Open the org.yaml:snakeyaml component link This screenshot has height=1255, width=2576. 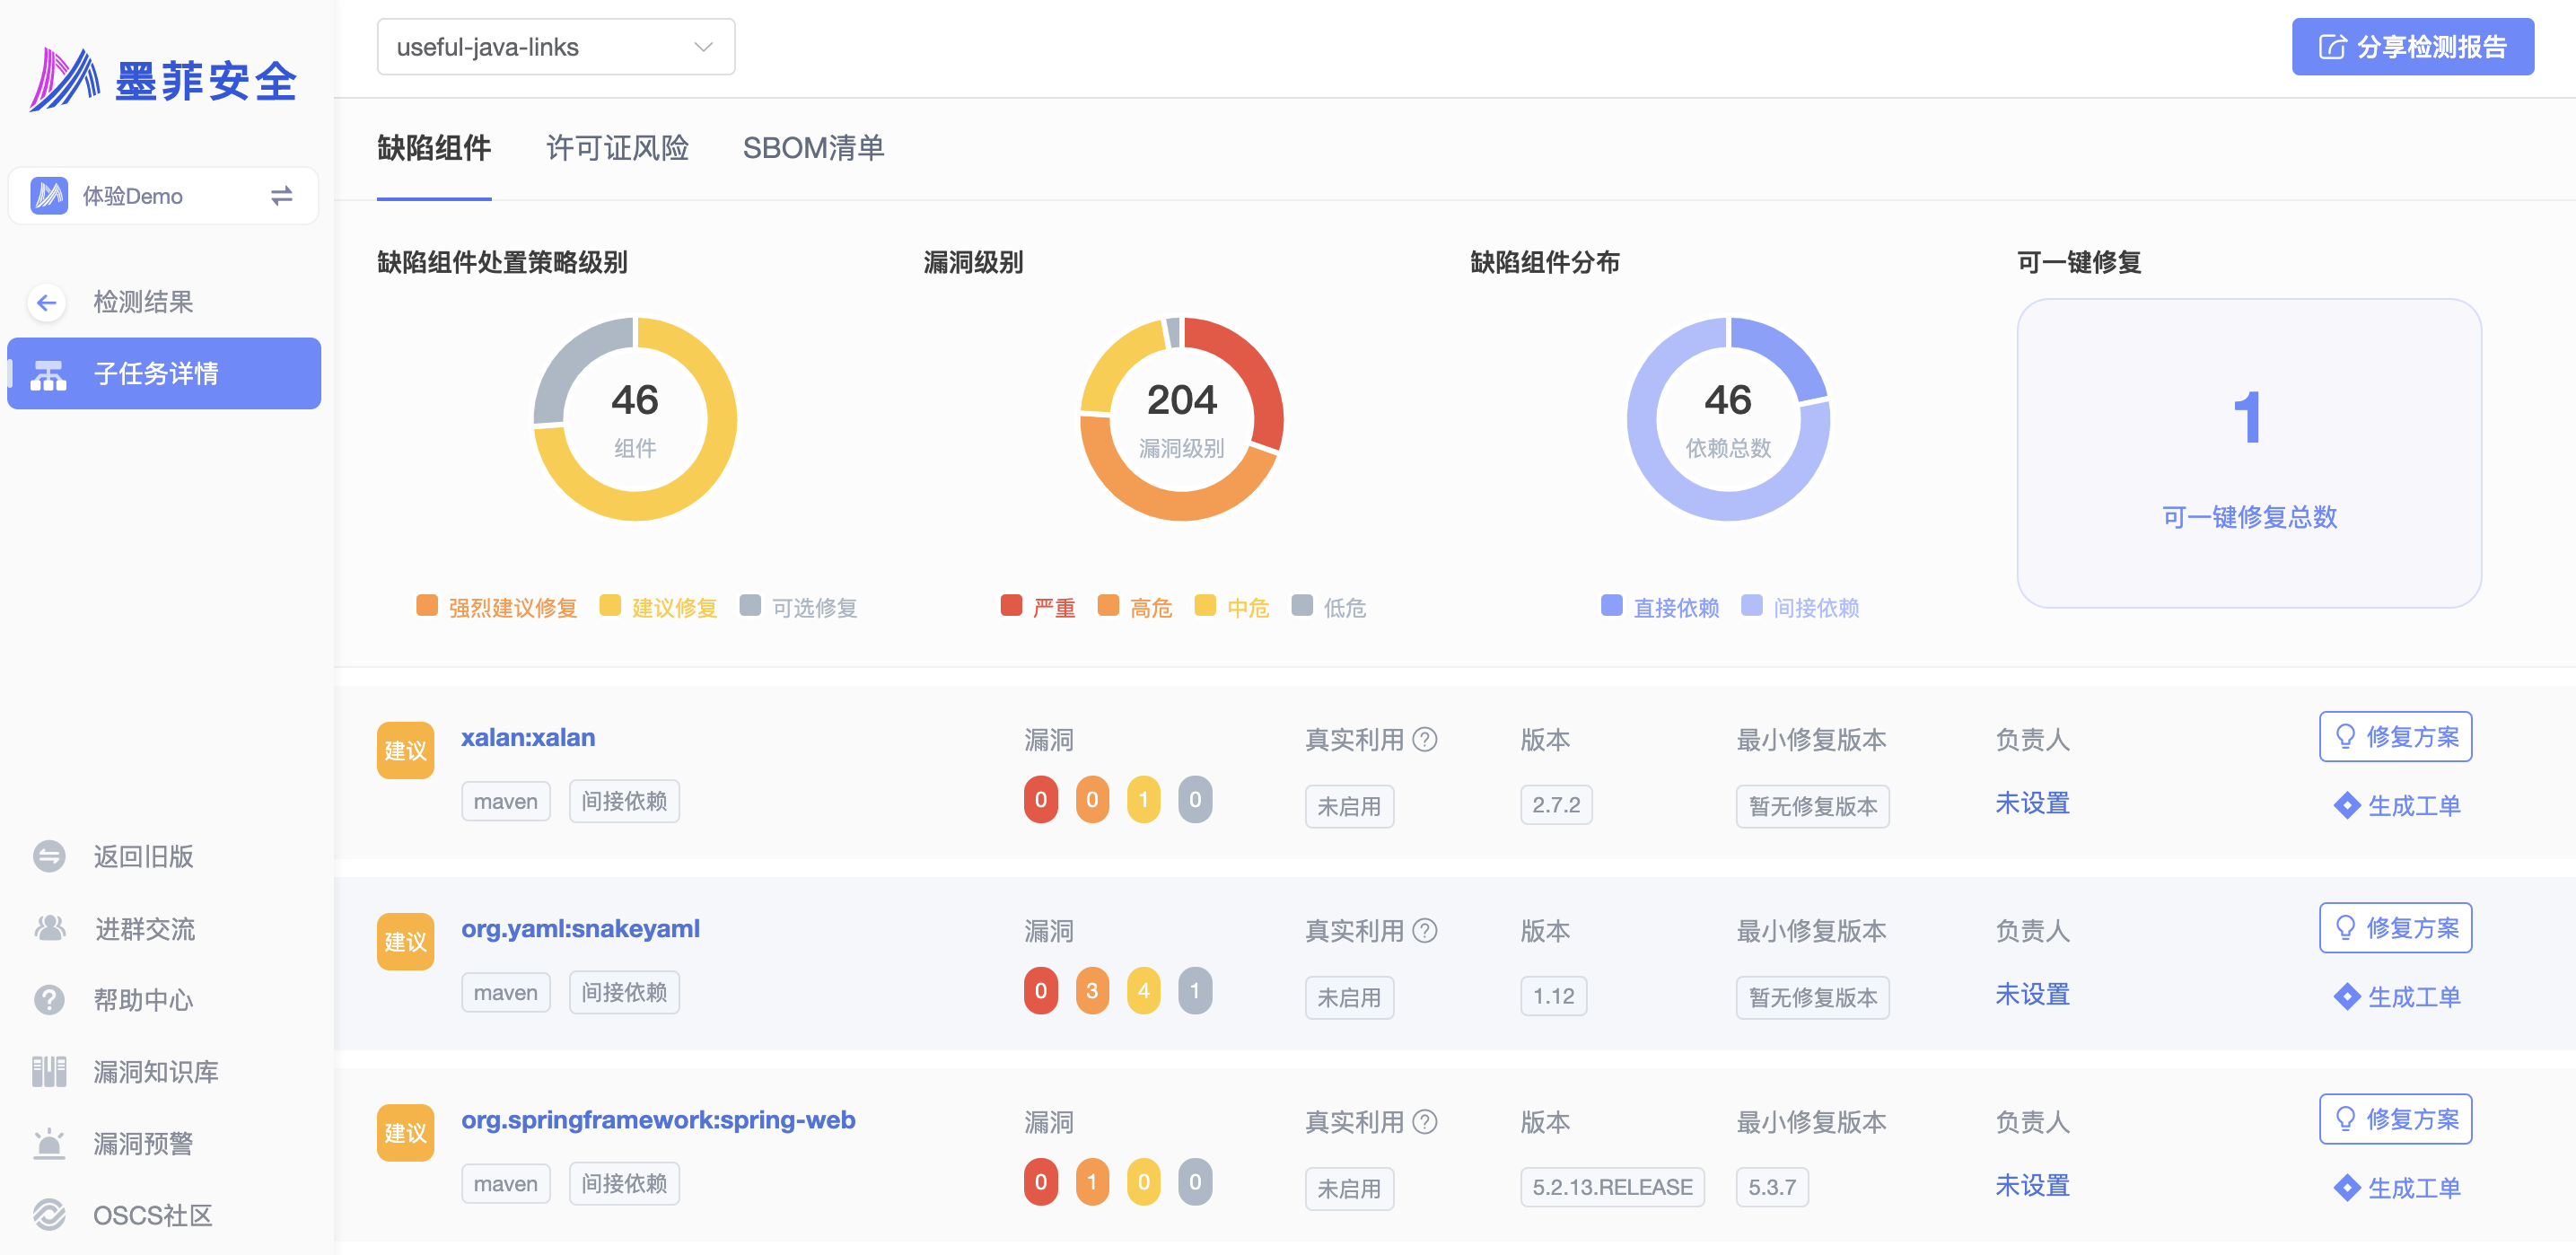[x=580, y=929]
